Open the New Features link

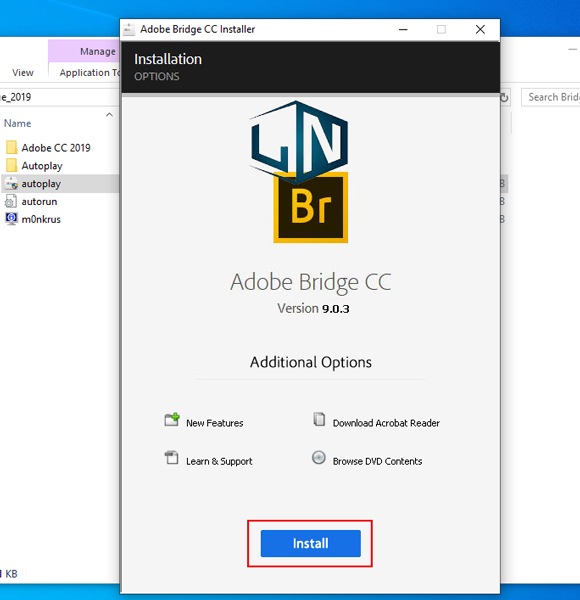[215, 423]
